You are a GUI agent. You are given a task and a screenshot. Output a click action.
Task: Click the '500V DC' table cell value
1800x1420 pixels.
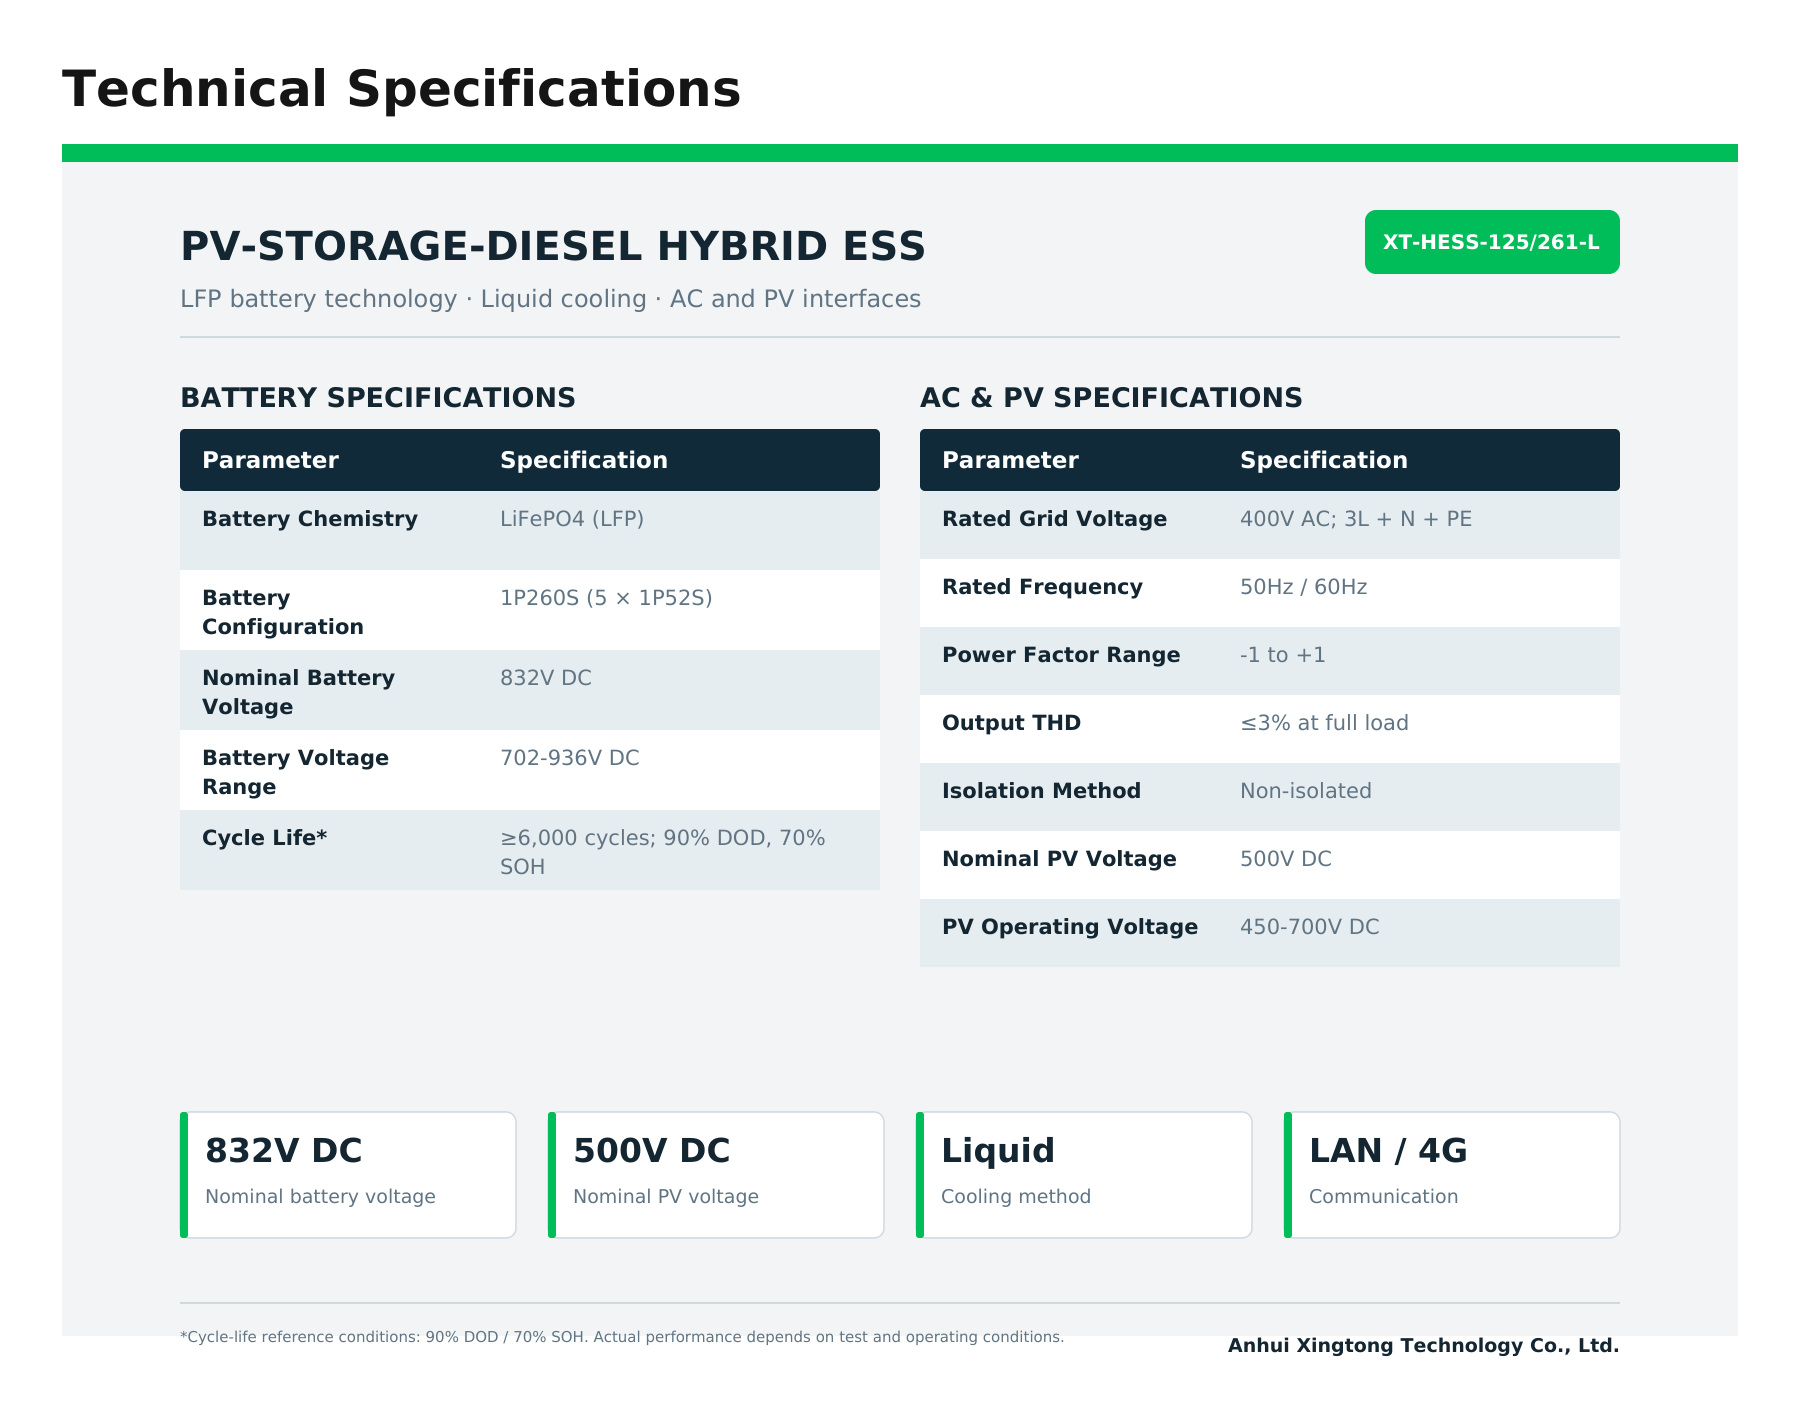1286,859
